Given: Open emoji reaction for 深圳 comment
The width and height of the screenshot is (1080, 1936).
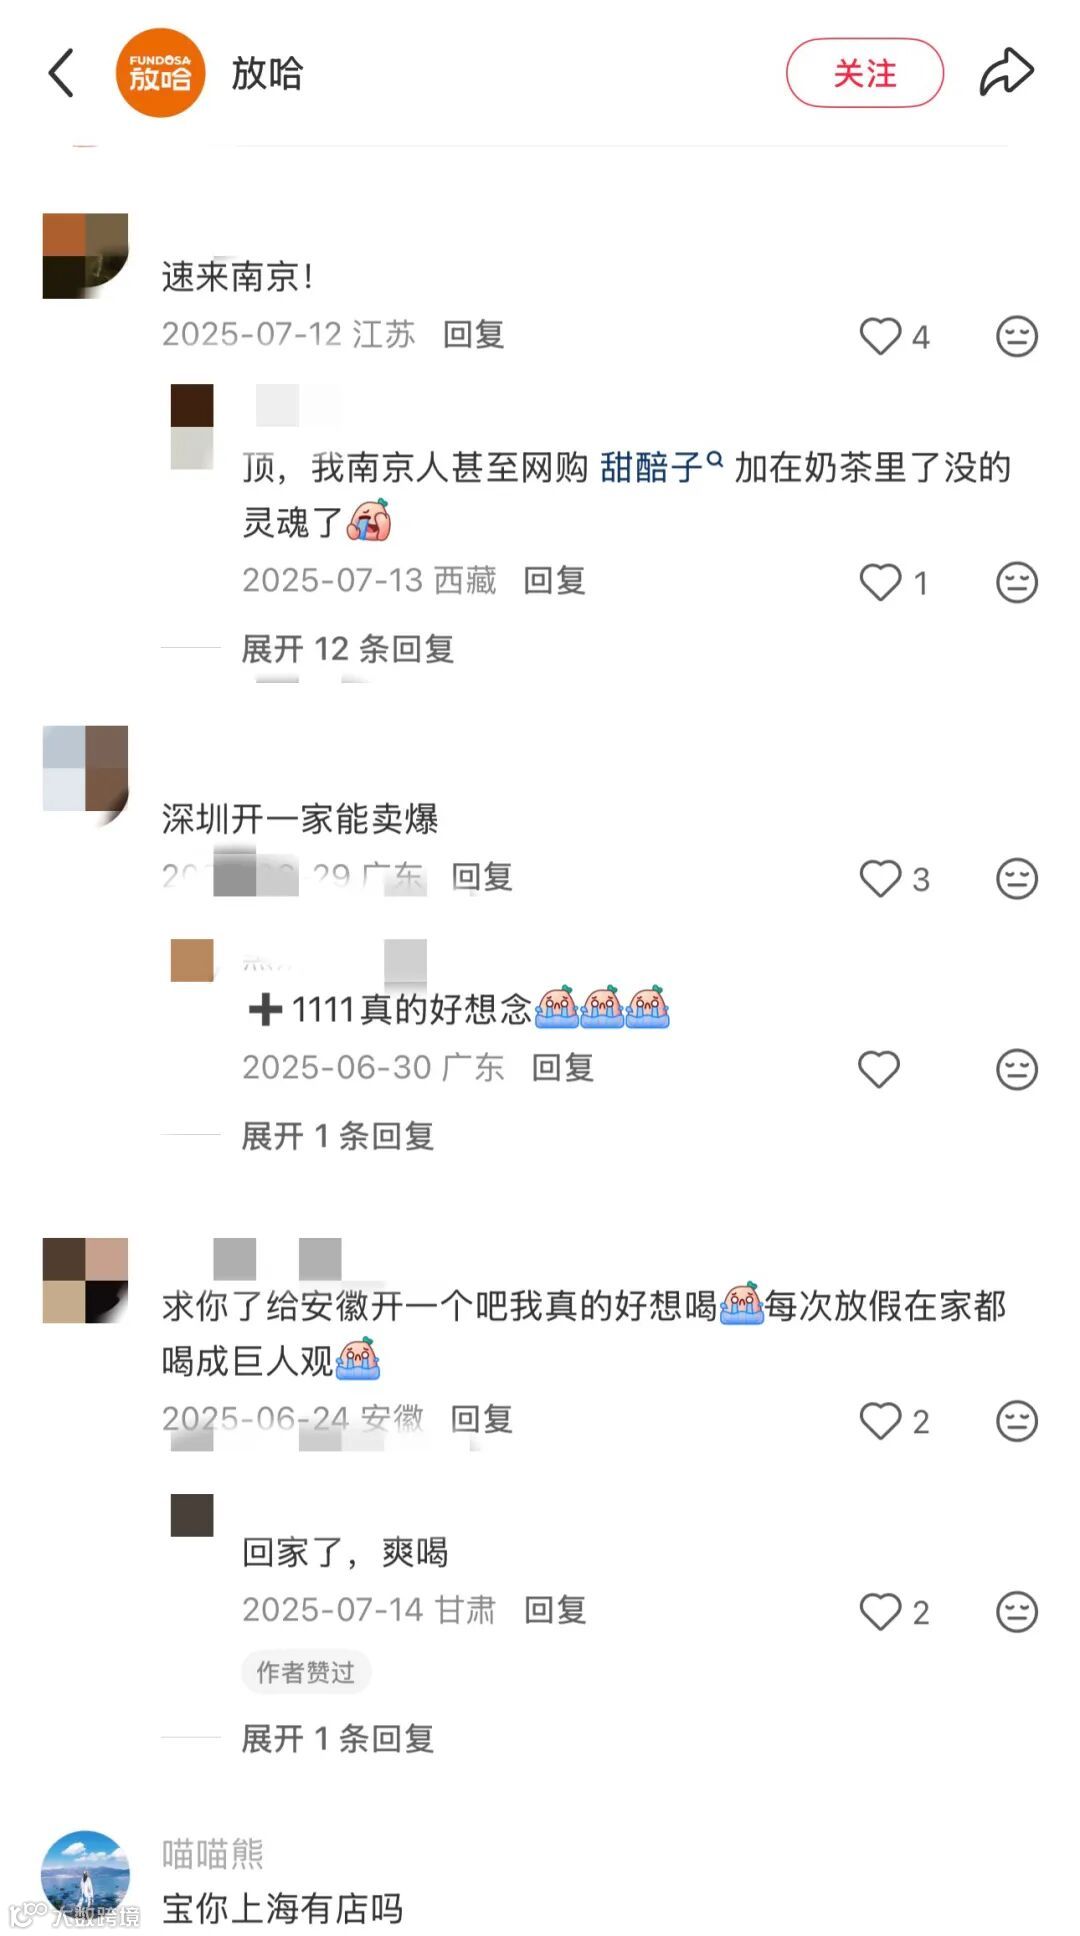Looking at the screenshot, I should pos(1017,879).
